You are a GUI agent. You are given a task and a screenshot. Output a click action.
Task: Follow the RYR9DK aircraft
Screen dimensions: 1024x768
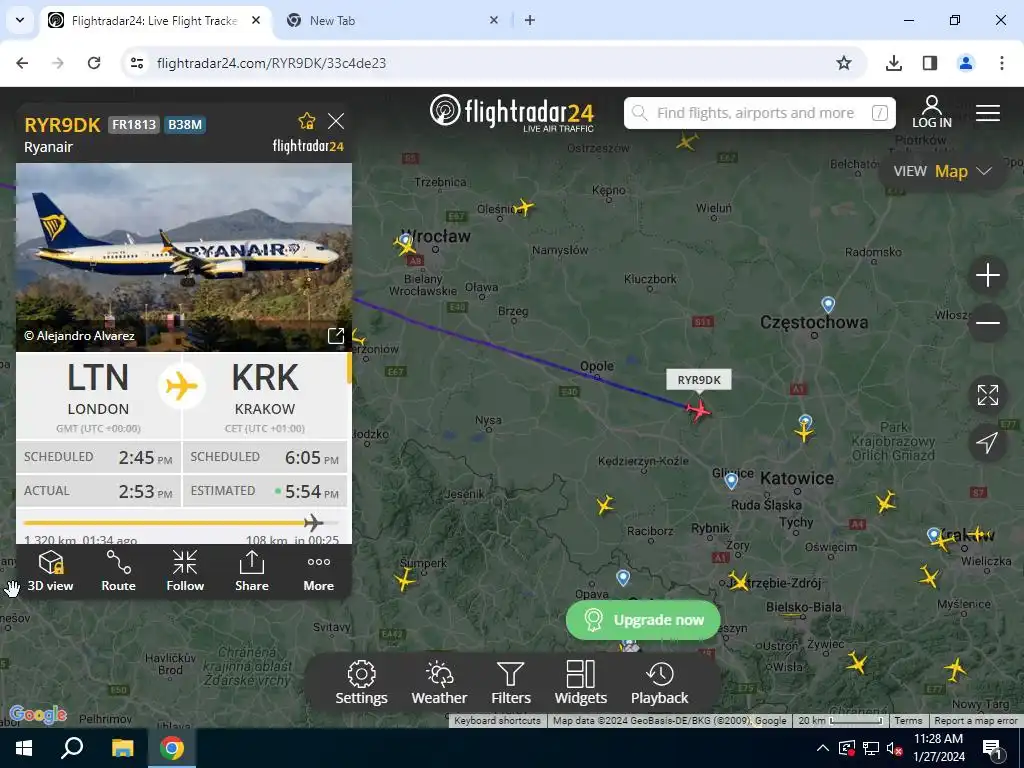click(x=185, y=571)
